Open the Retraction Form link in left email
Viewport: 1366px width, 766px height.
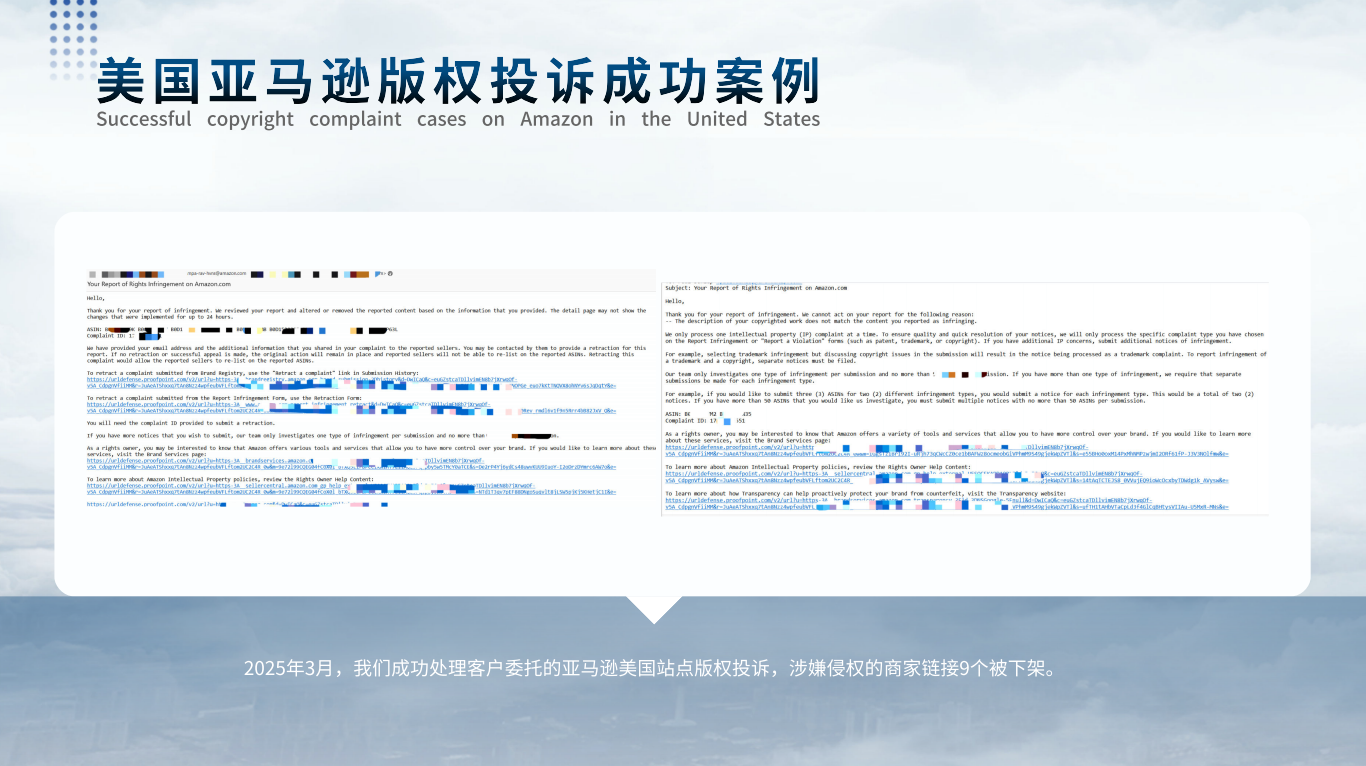pos(351,407)
